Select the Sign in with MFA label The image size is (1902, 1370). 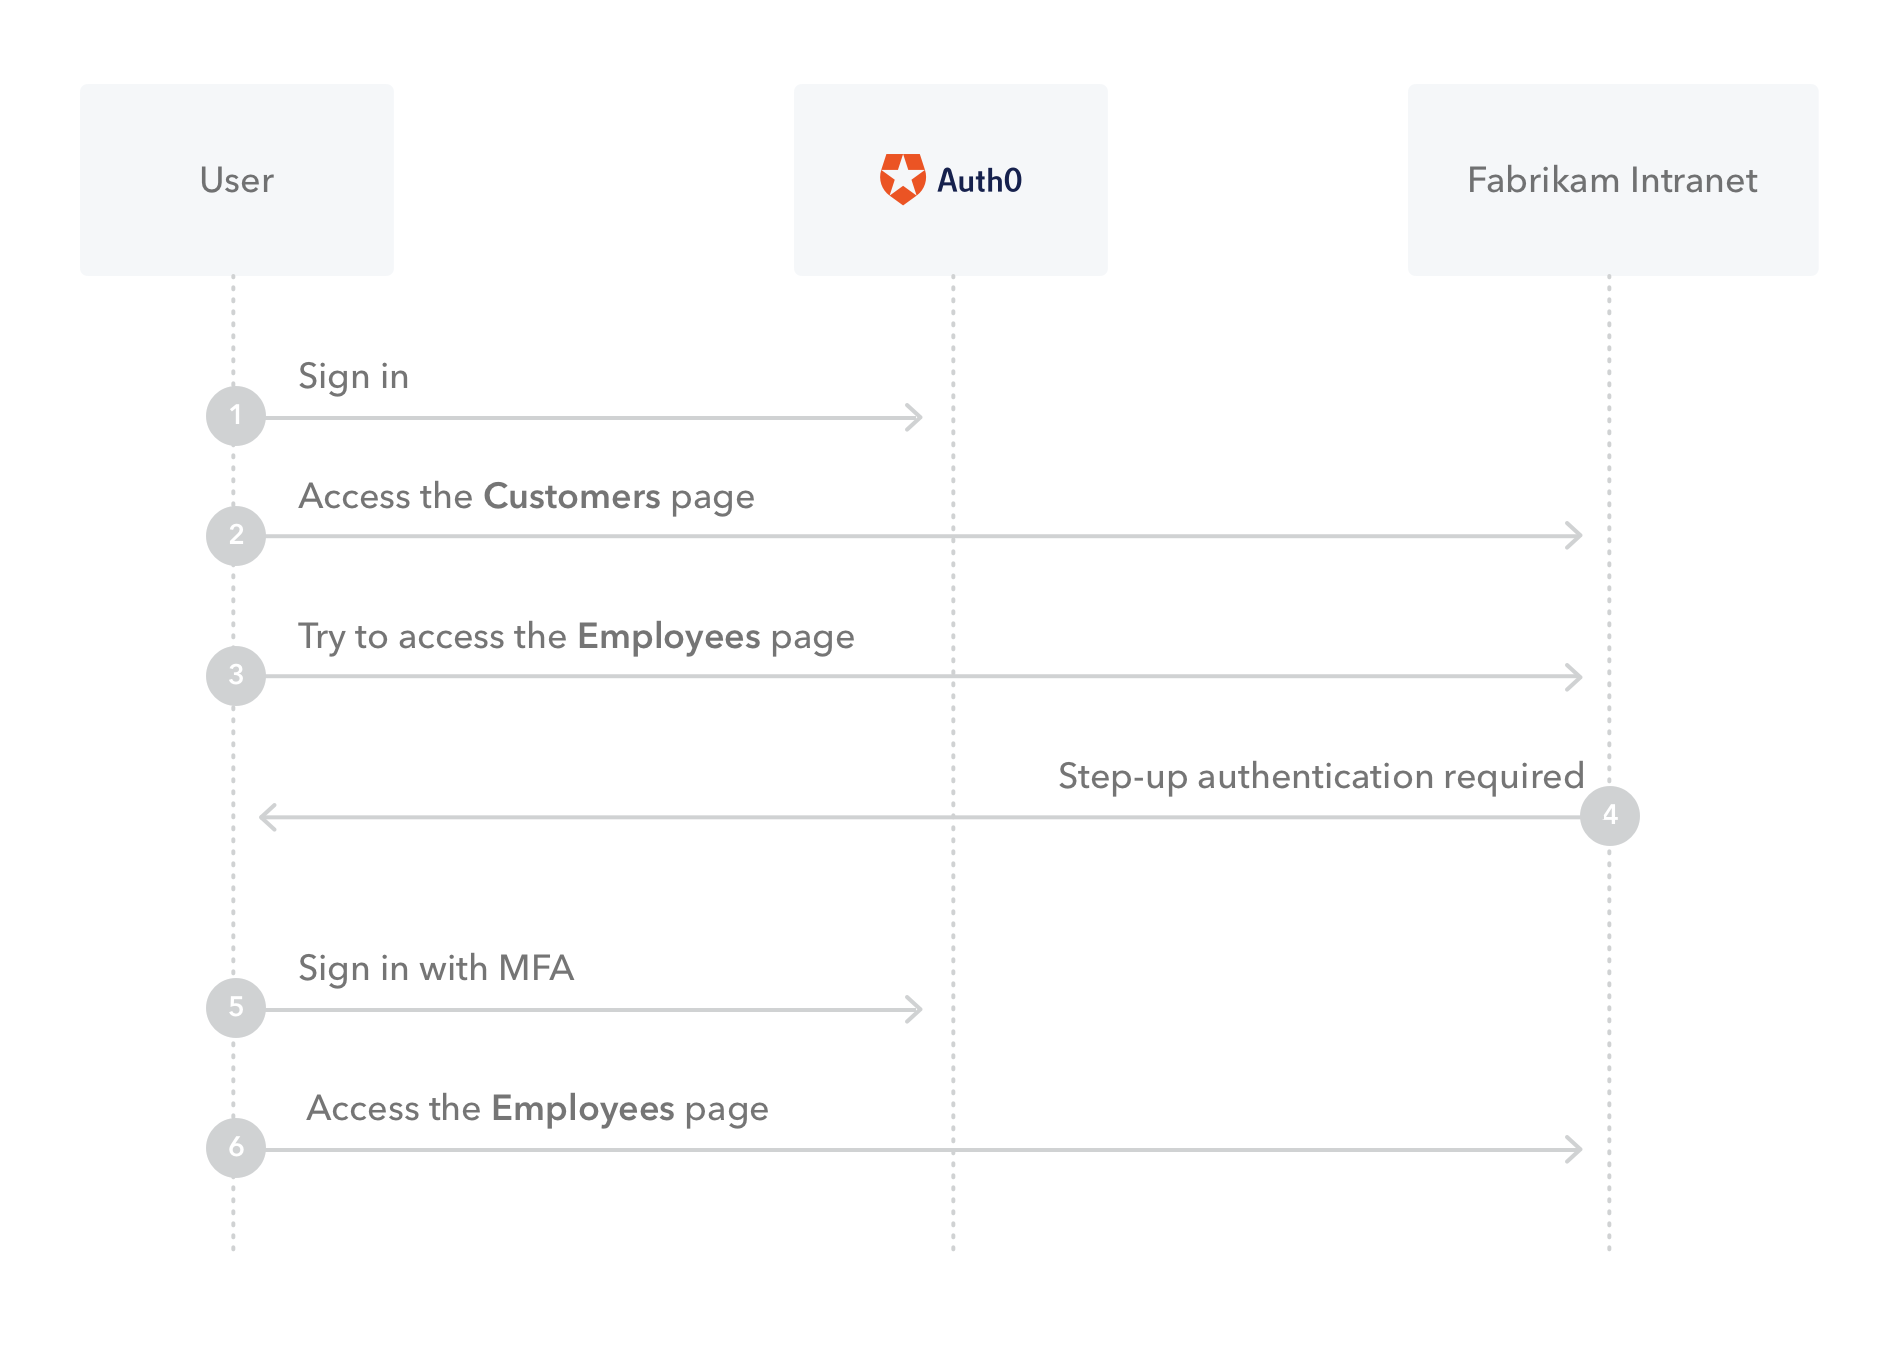(x=438, y=969)
